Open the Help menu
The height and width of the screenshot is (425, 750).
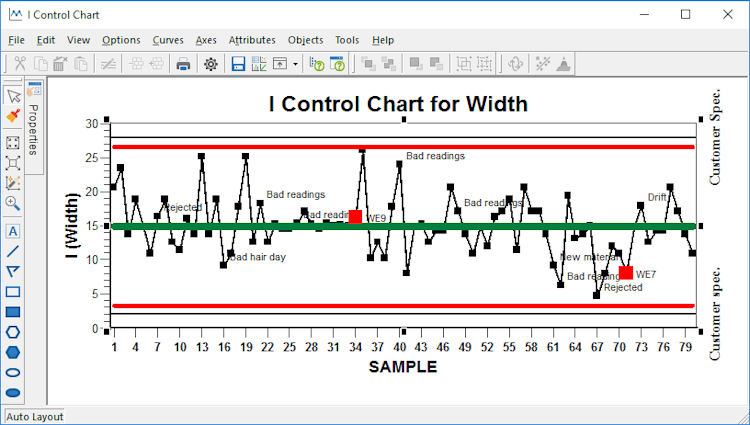[383, 40]
